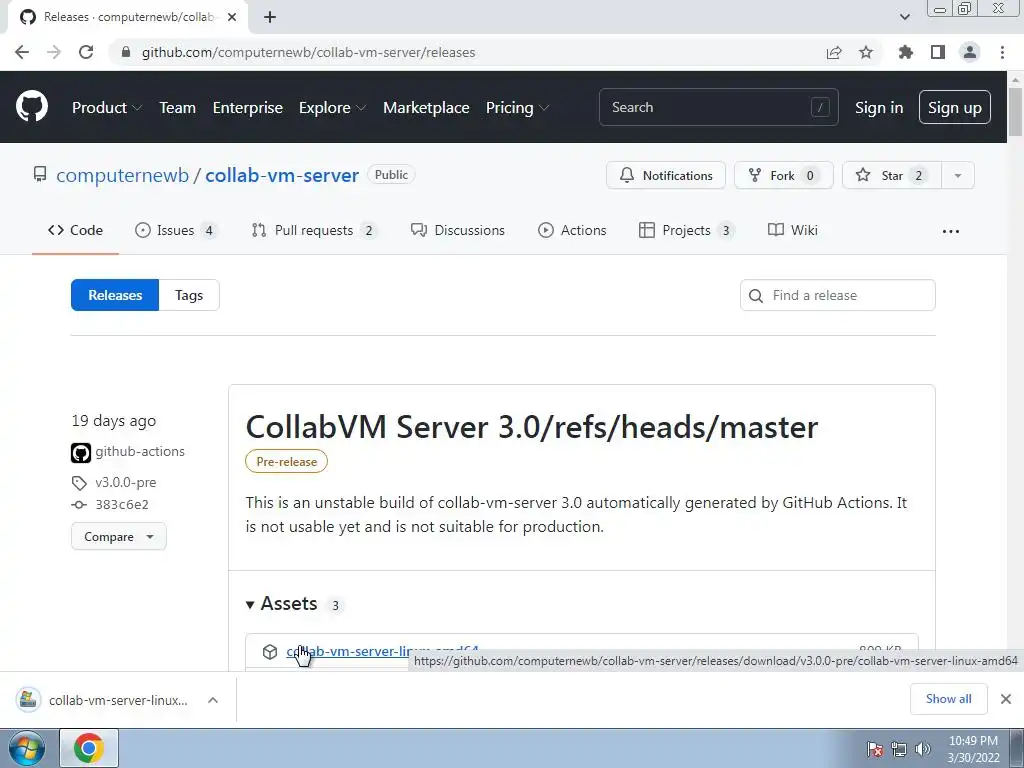Screen dimensions: 1024x768
Task: Close the Releases browser tab
Action: click(x=231, y=17)
